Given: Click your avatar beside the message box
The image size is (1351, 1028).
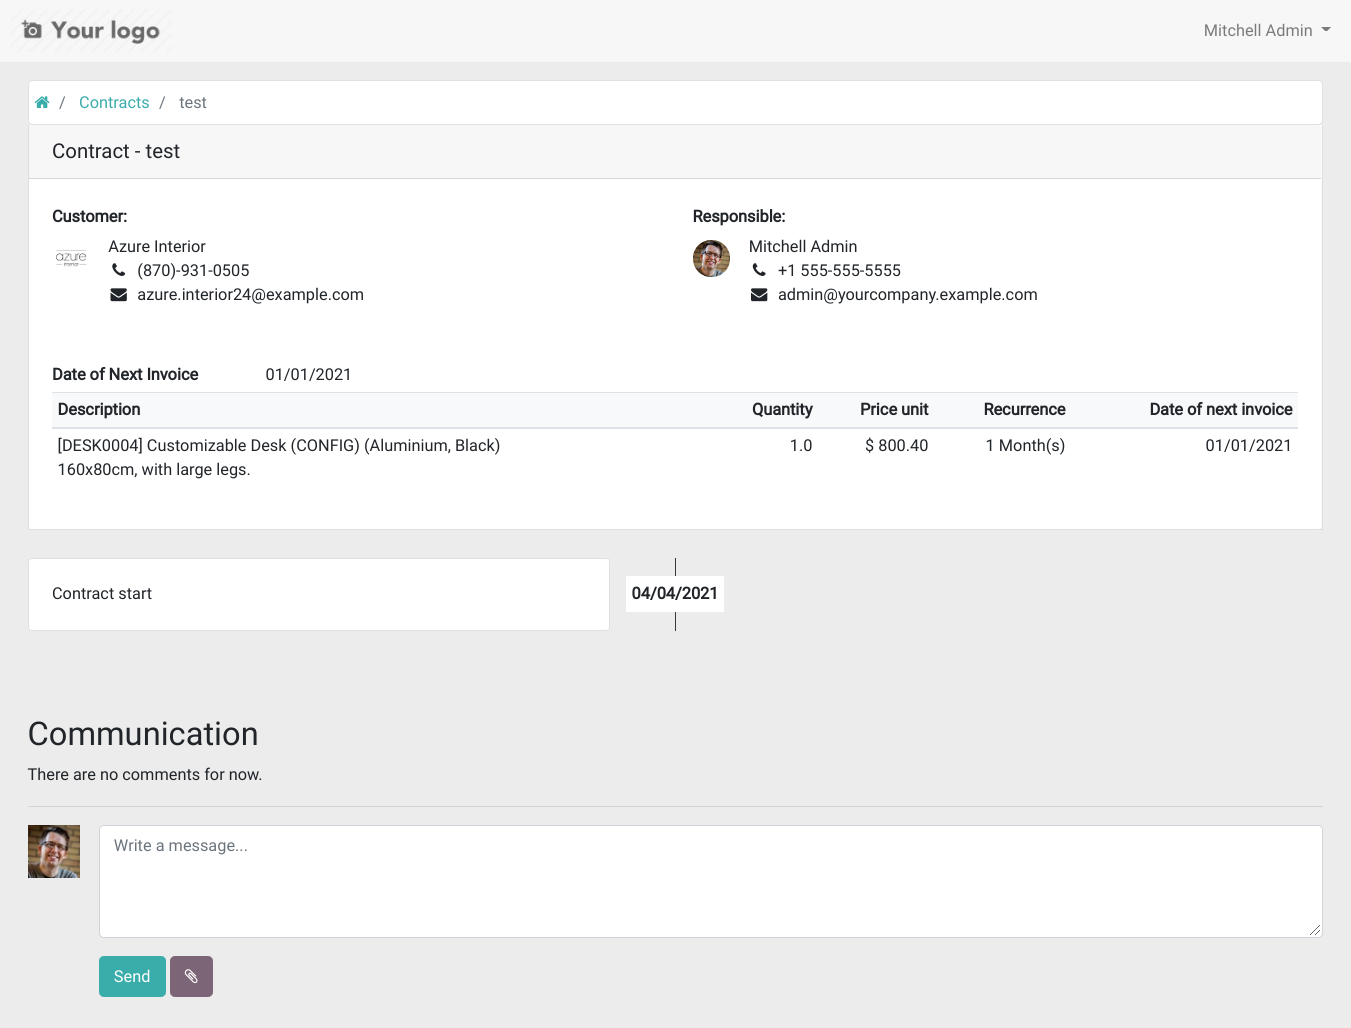Looking at the screenshot, I should [53, 851].
